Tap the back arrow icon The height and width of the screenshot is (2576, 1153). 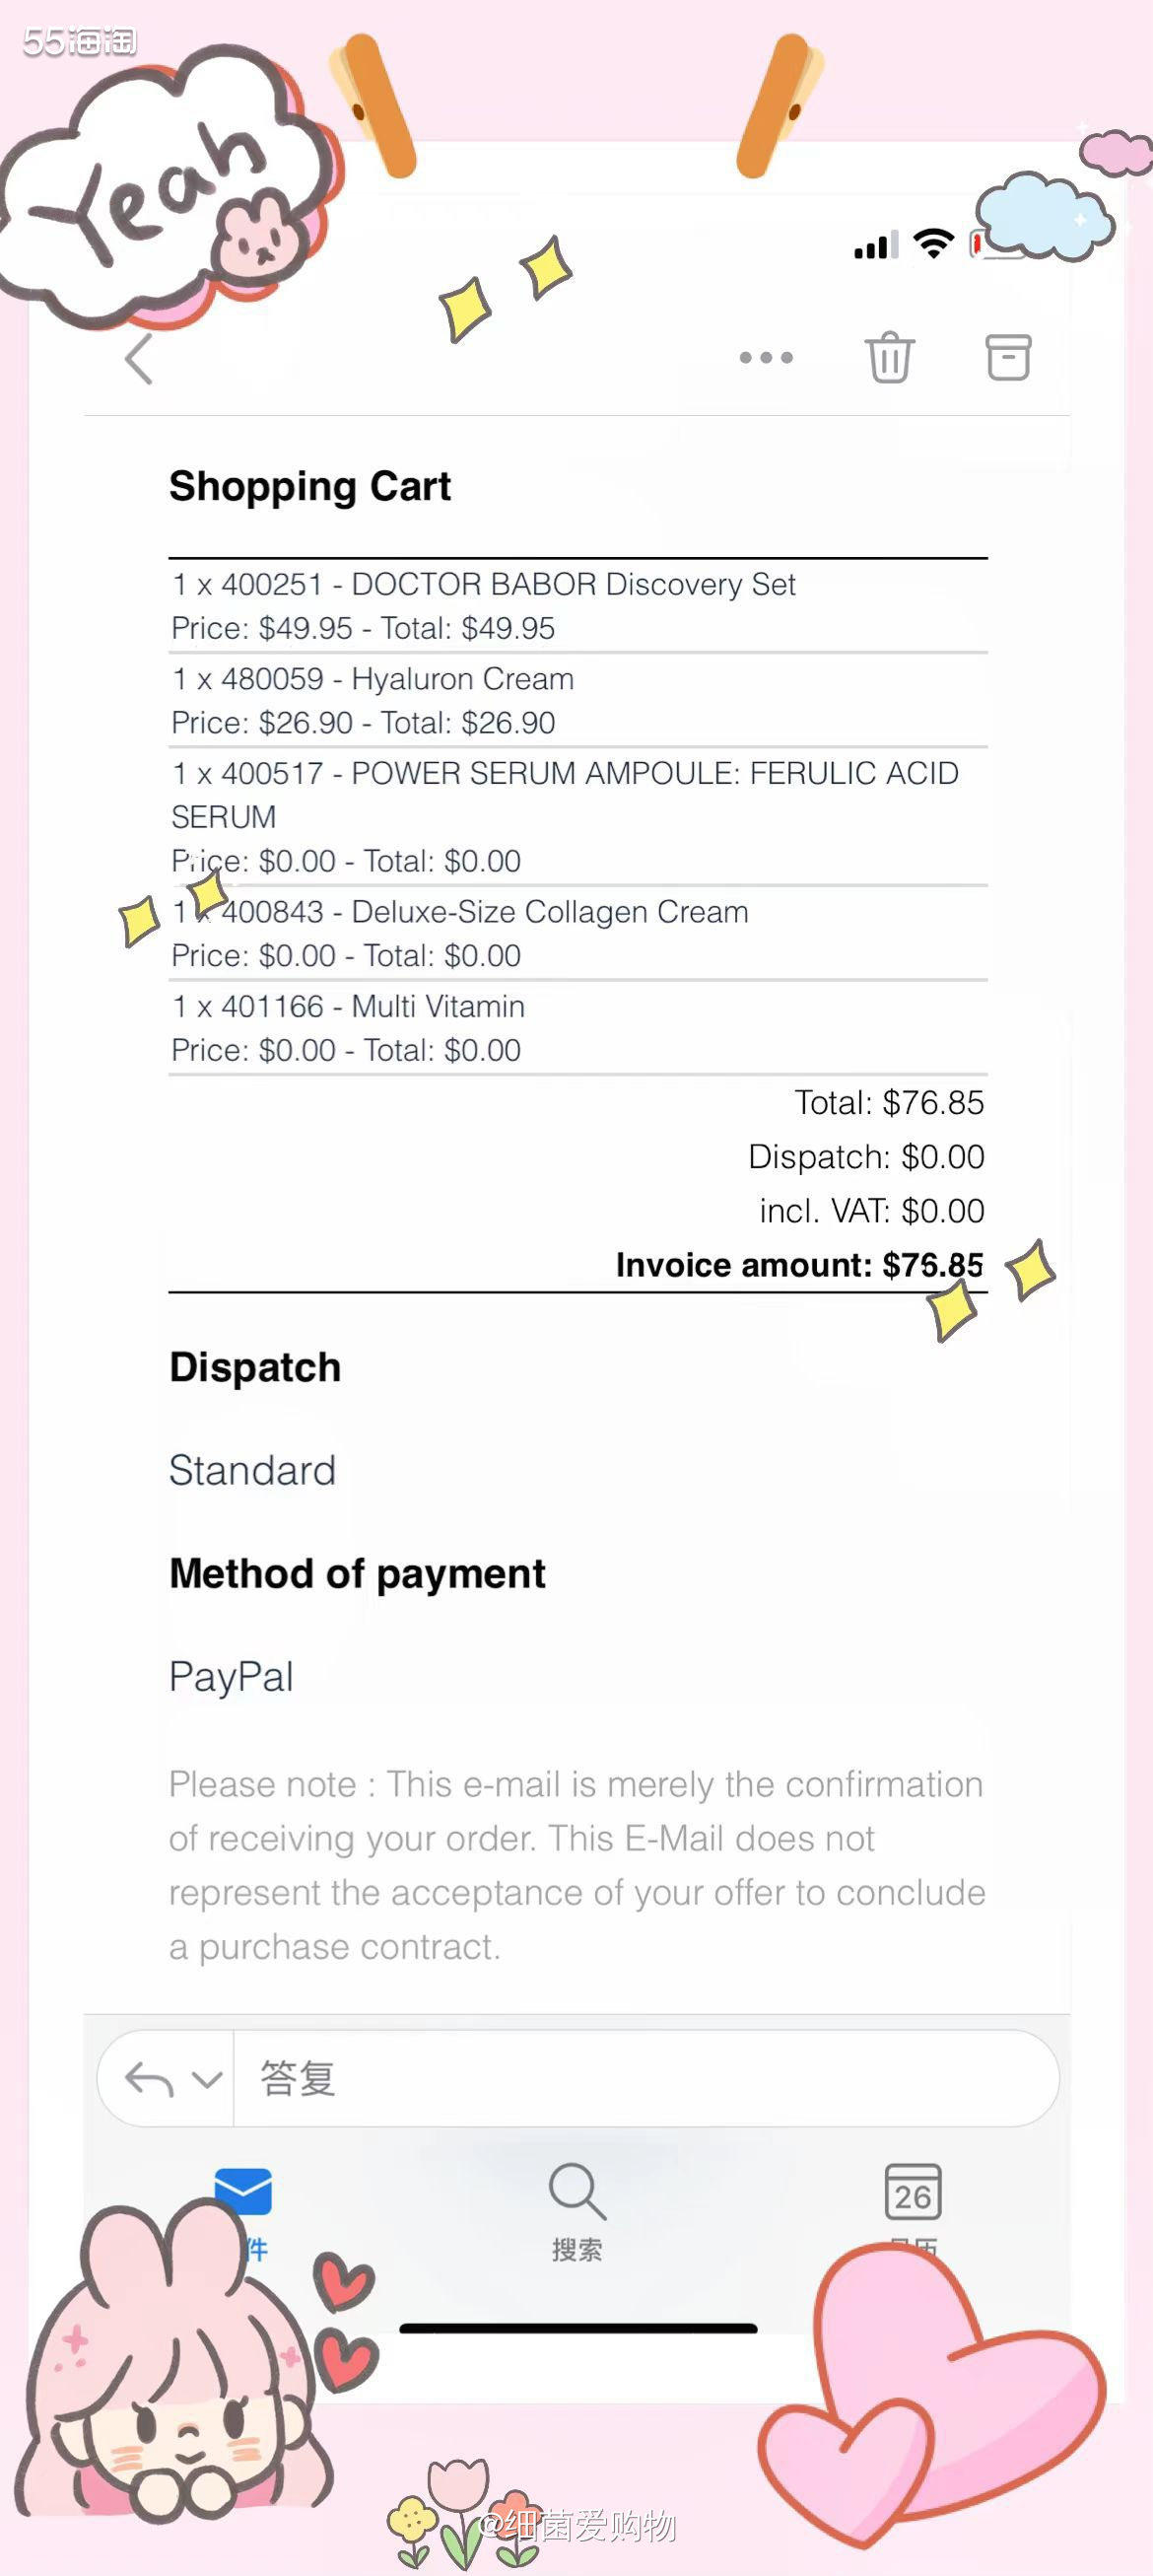[x=138, y=359]
